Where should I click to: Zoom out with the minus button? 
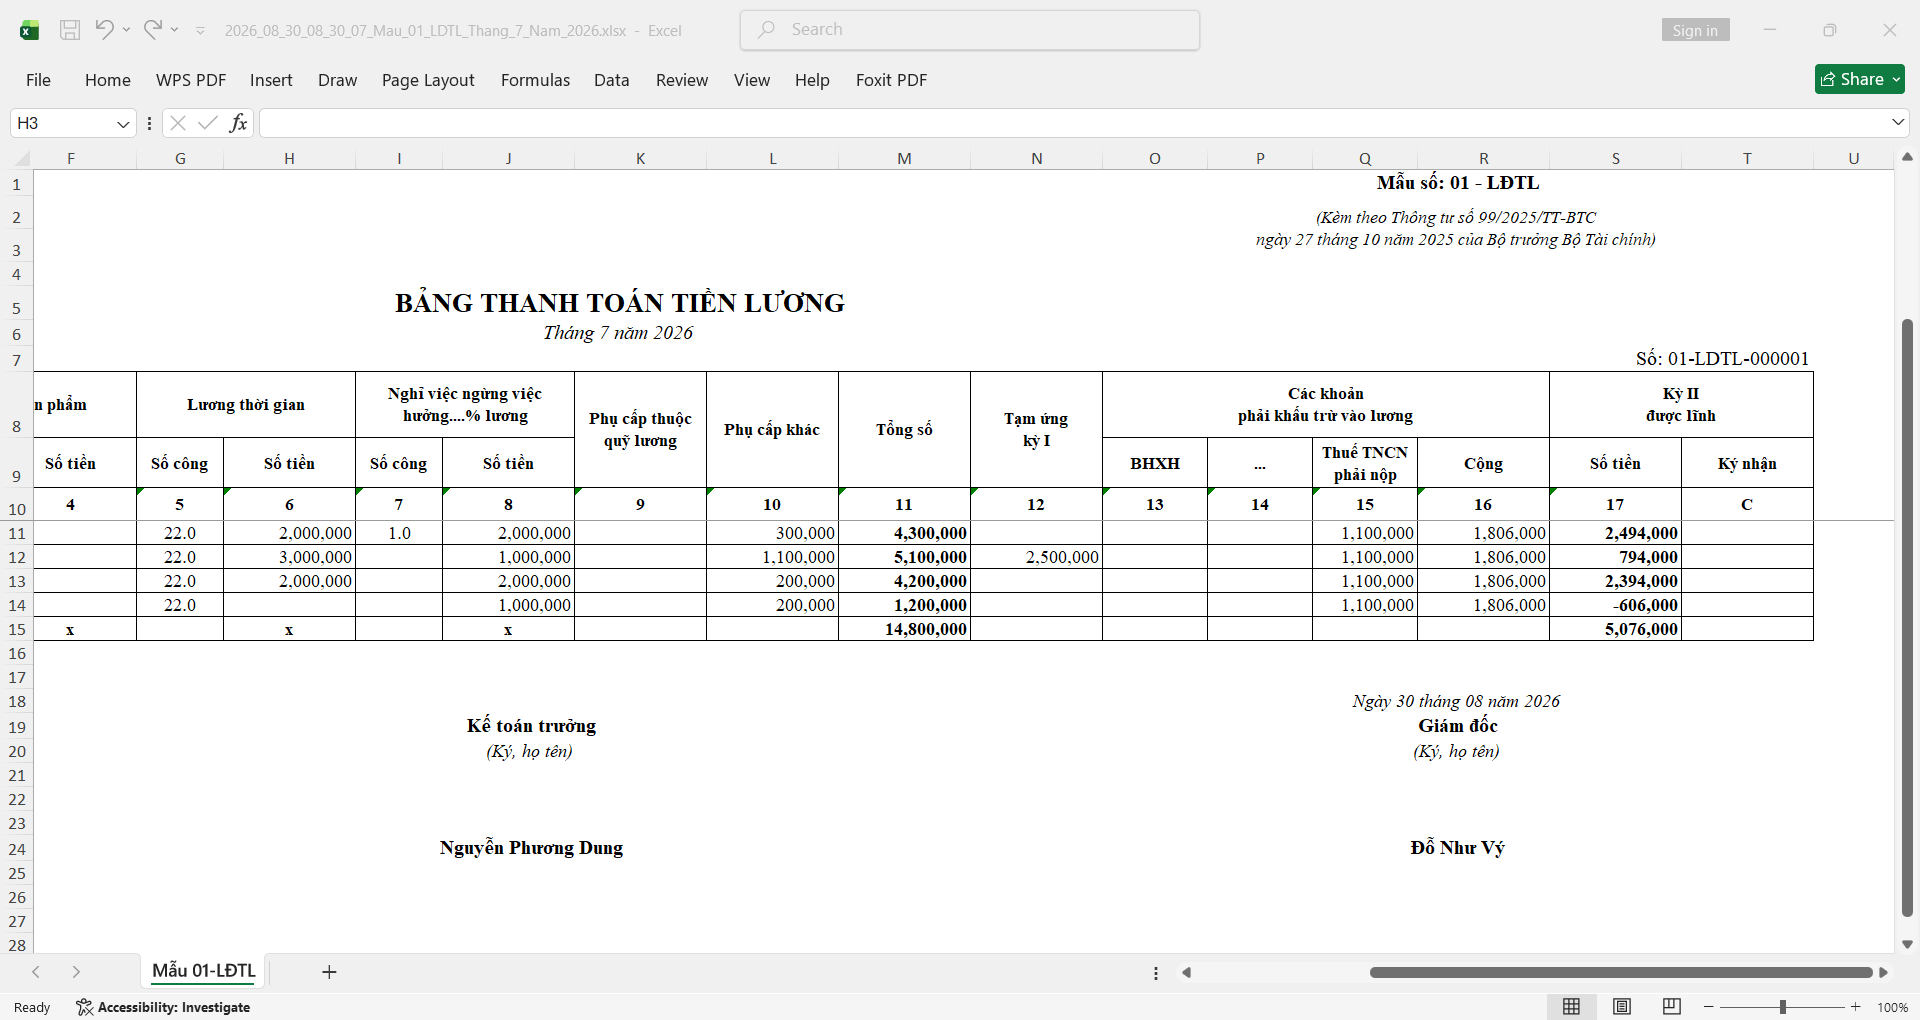[x=1709, y=1007]
